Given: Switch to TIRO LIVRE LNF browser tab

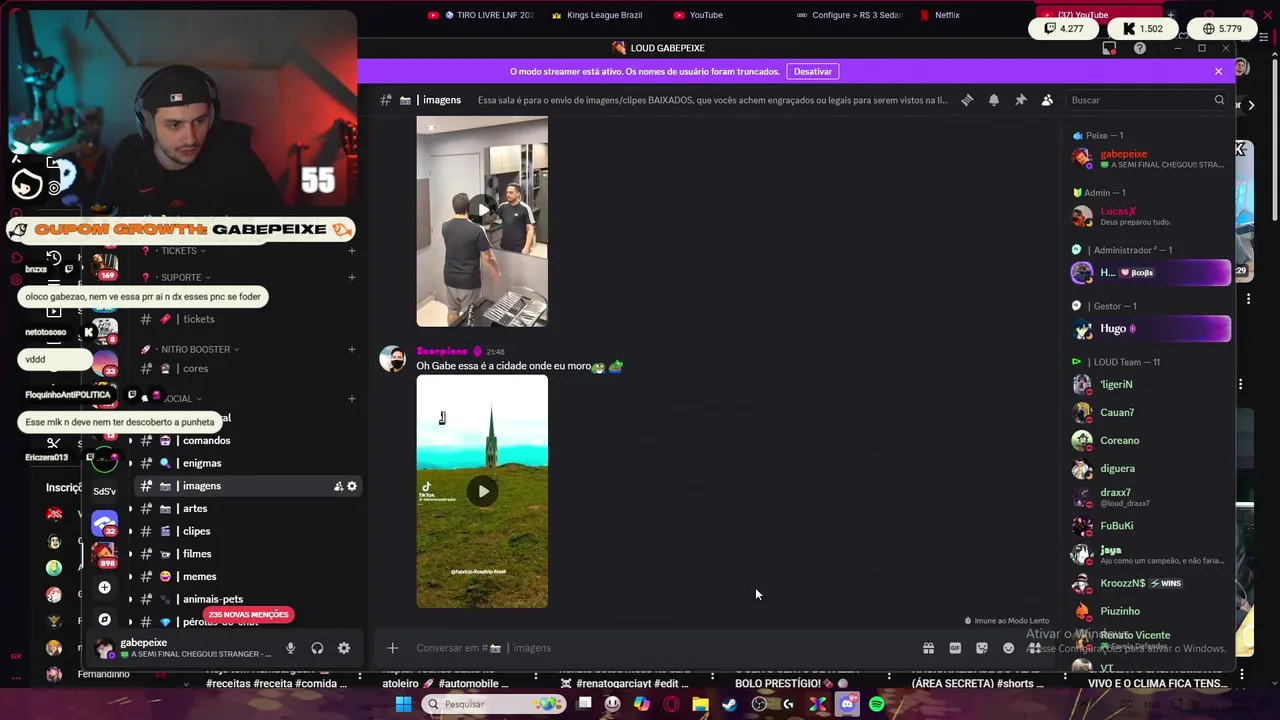Looking at the screenshot, I should (x=481, y=15).
